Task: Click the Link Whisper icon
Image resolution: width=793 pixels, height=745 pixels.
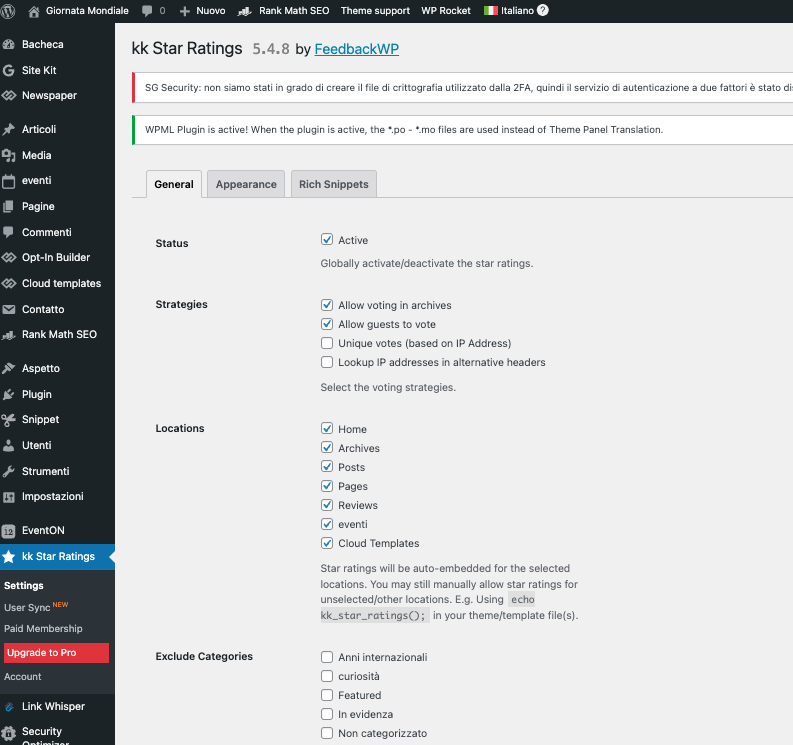Action: click(9, 707)
